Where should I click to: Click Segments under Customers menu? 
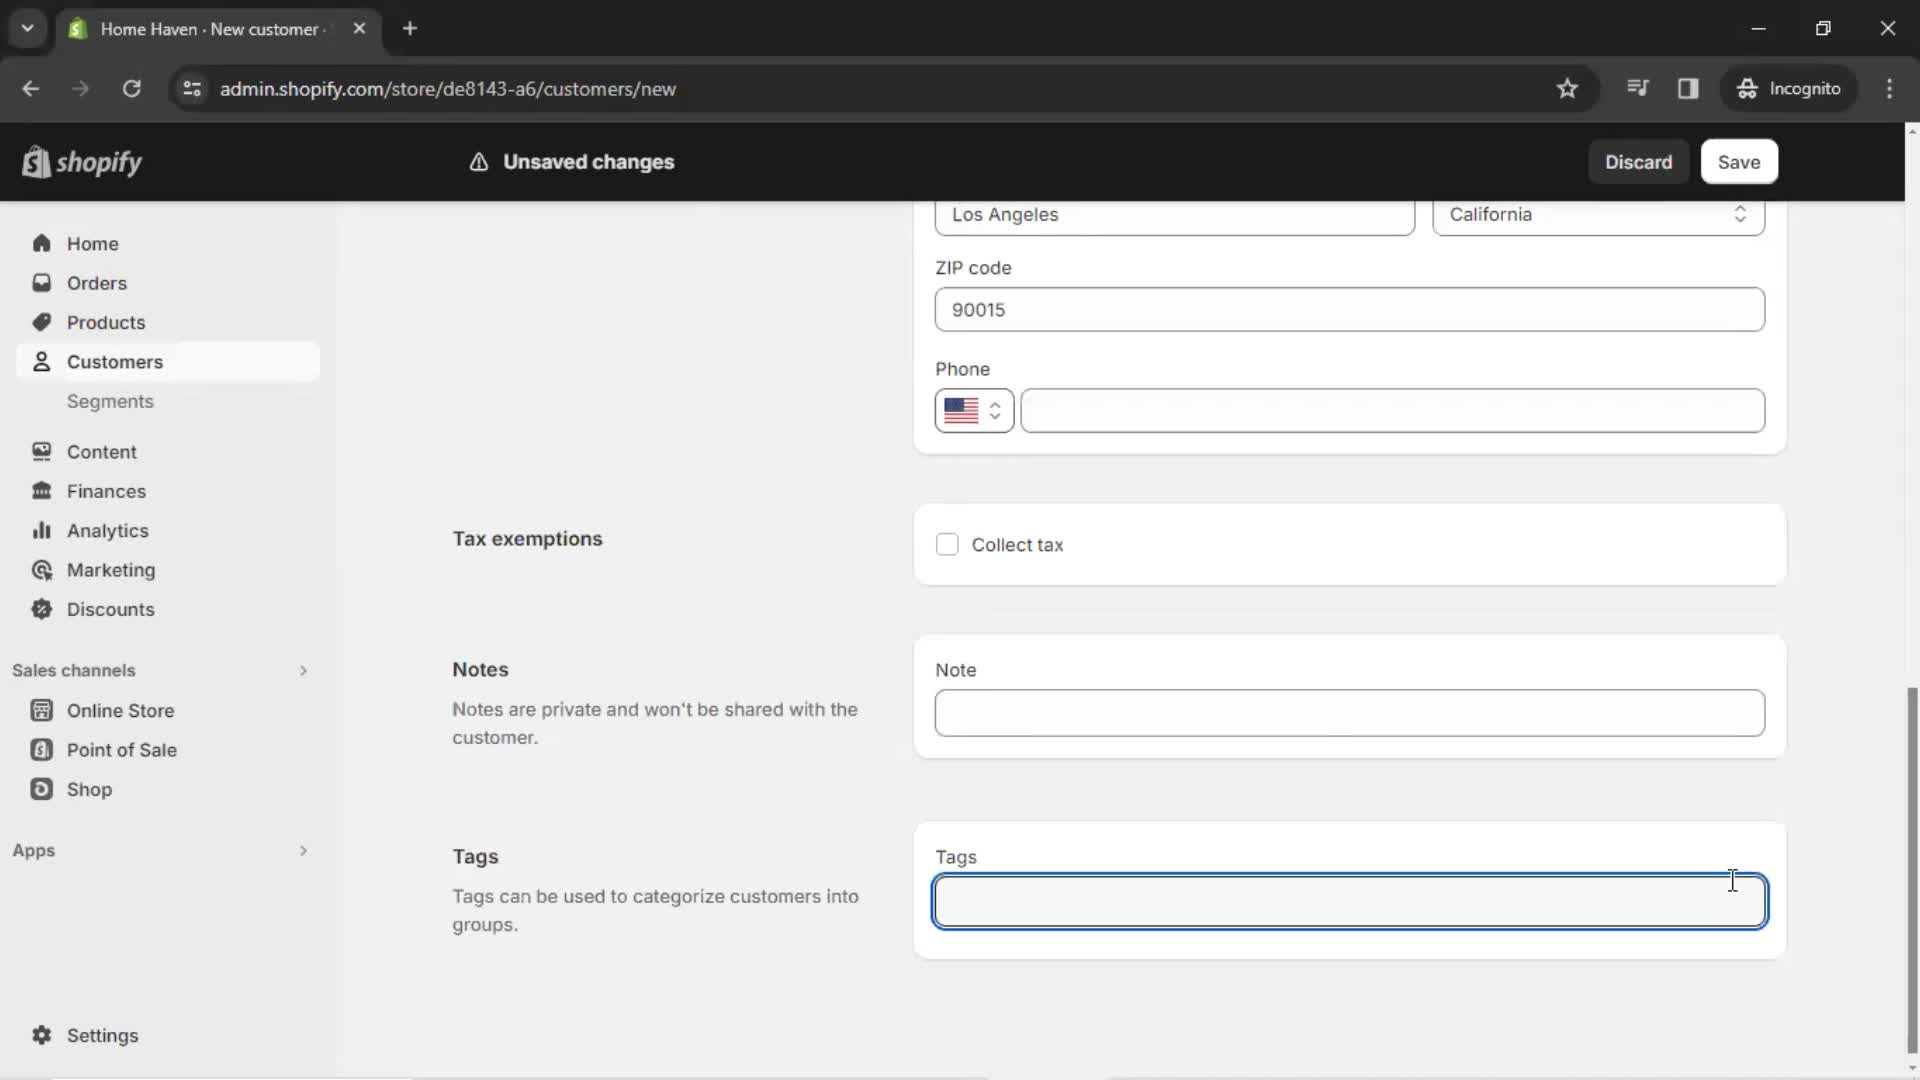click(109, 401)
